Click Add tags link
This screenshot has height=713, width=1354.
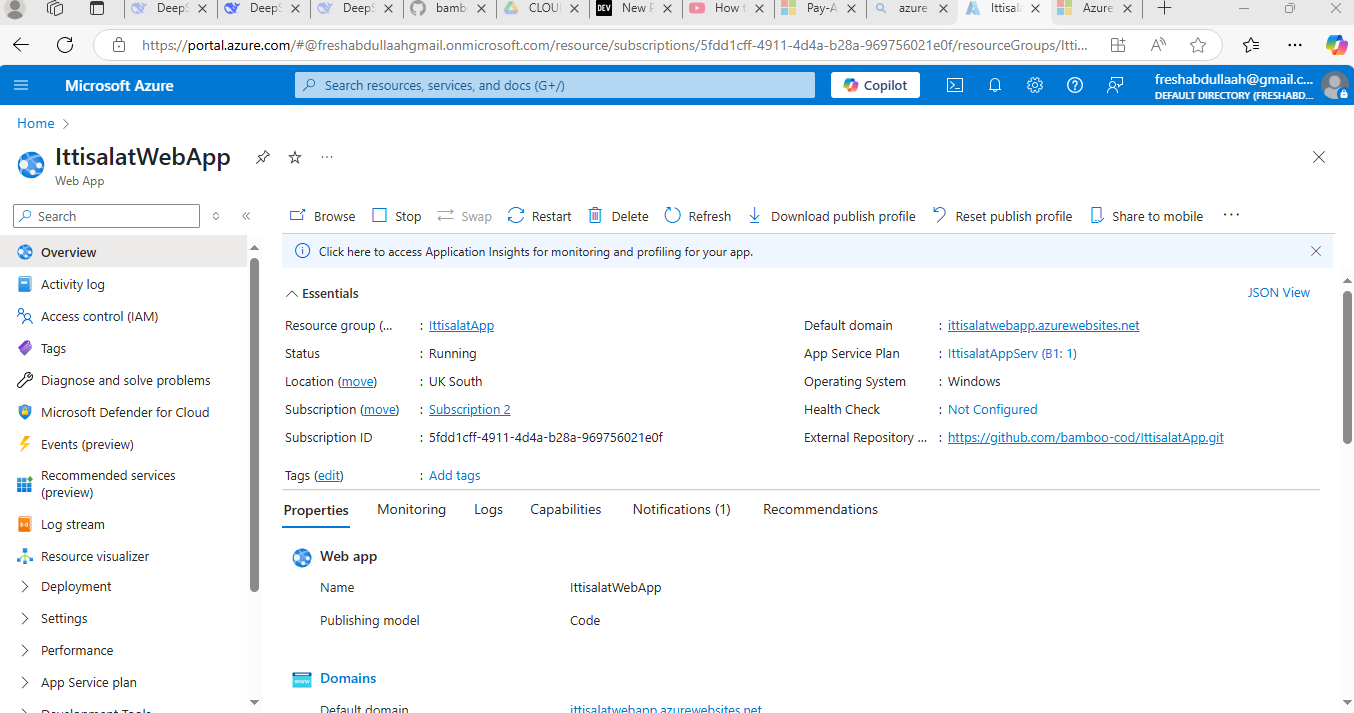coord(454,476)
